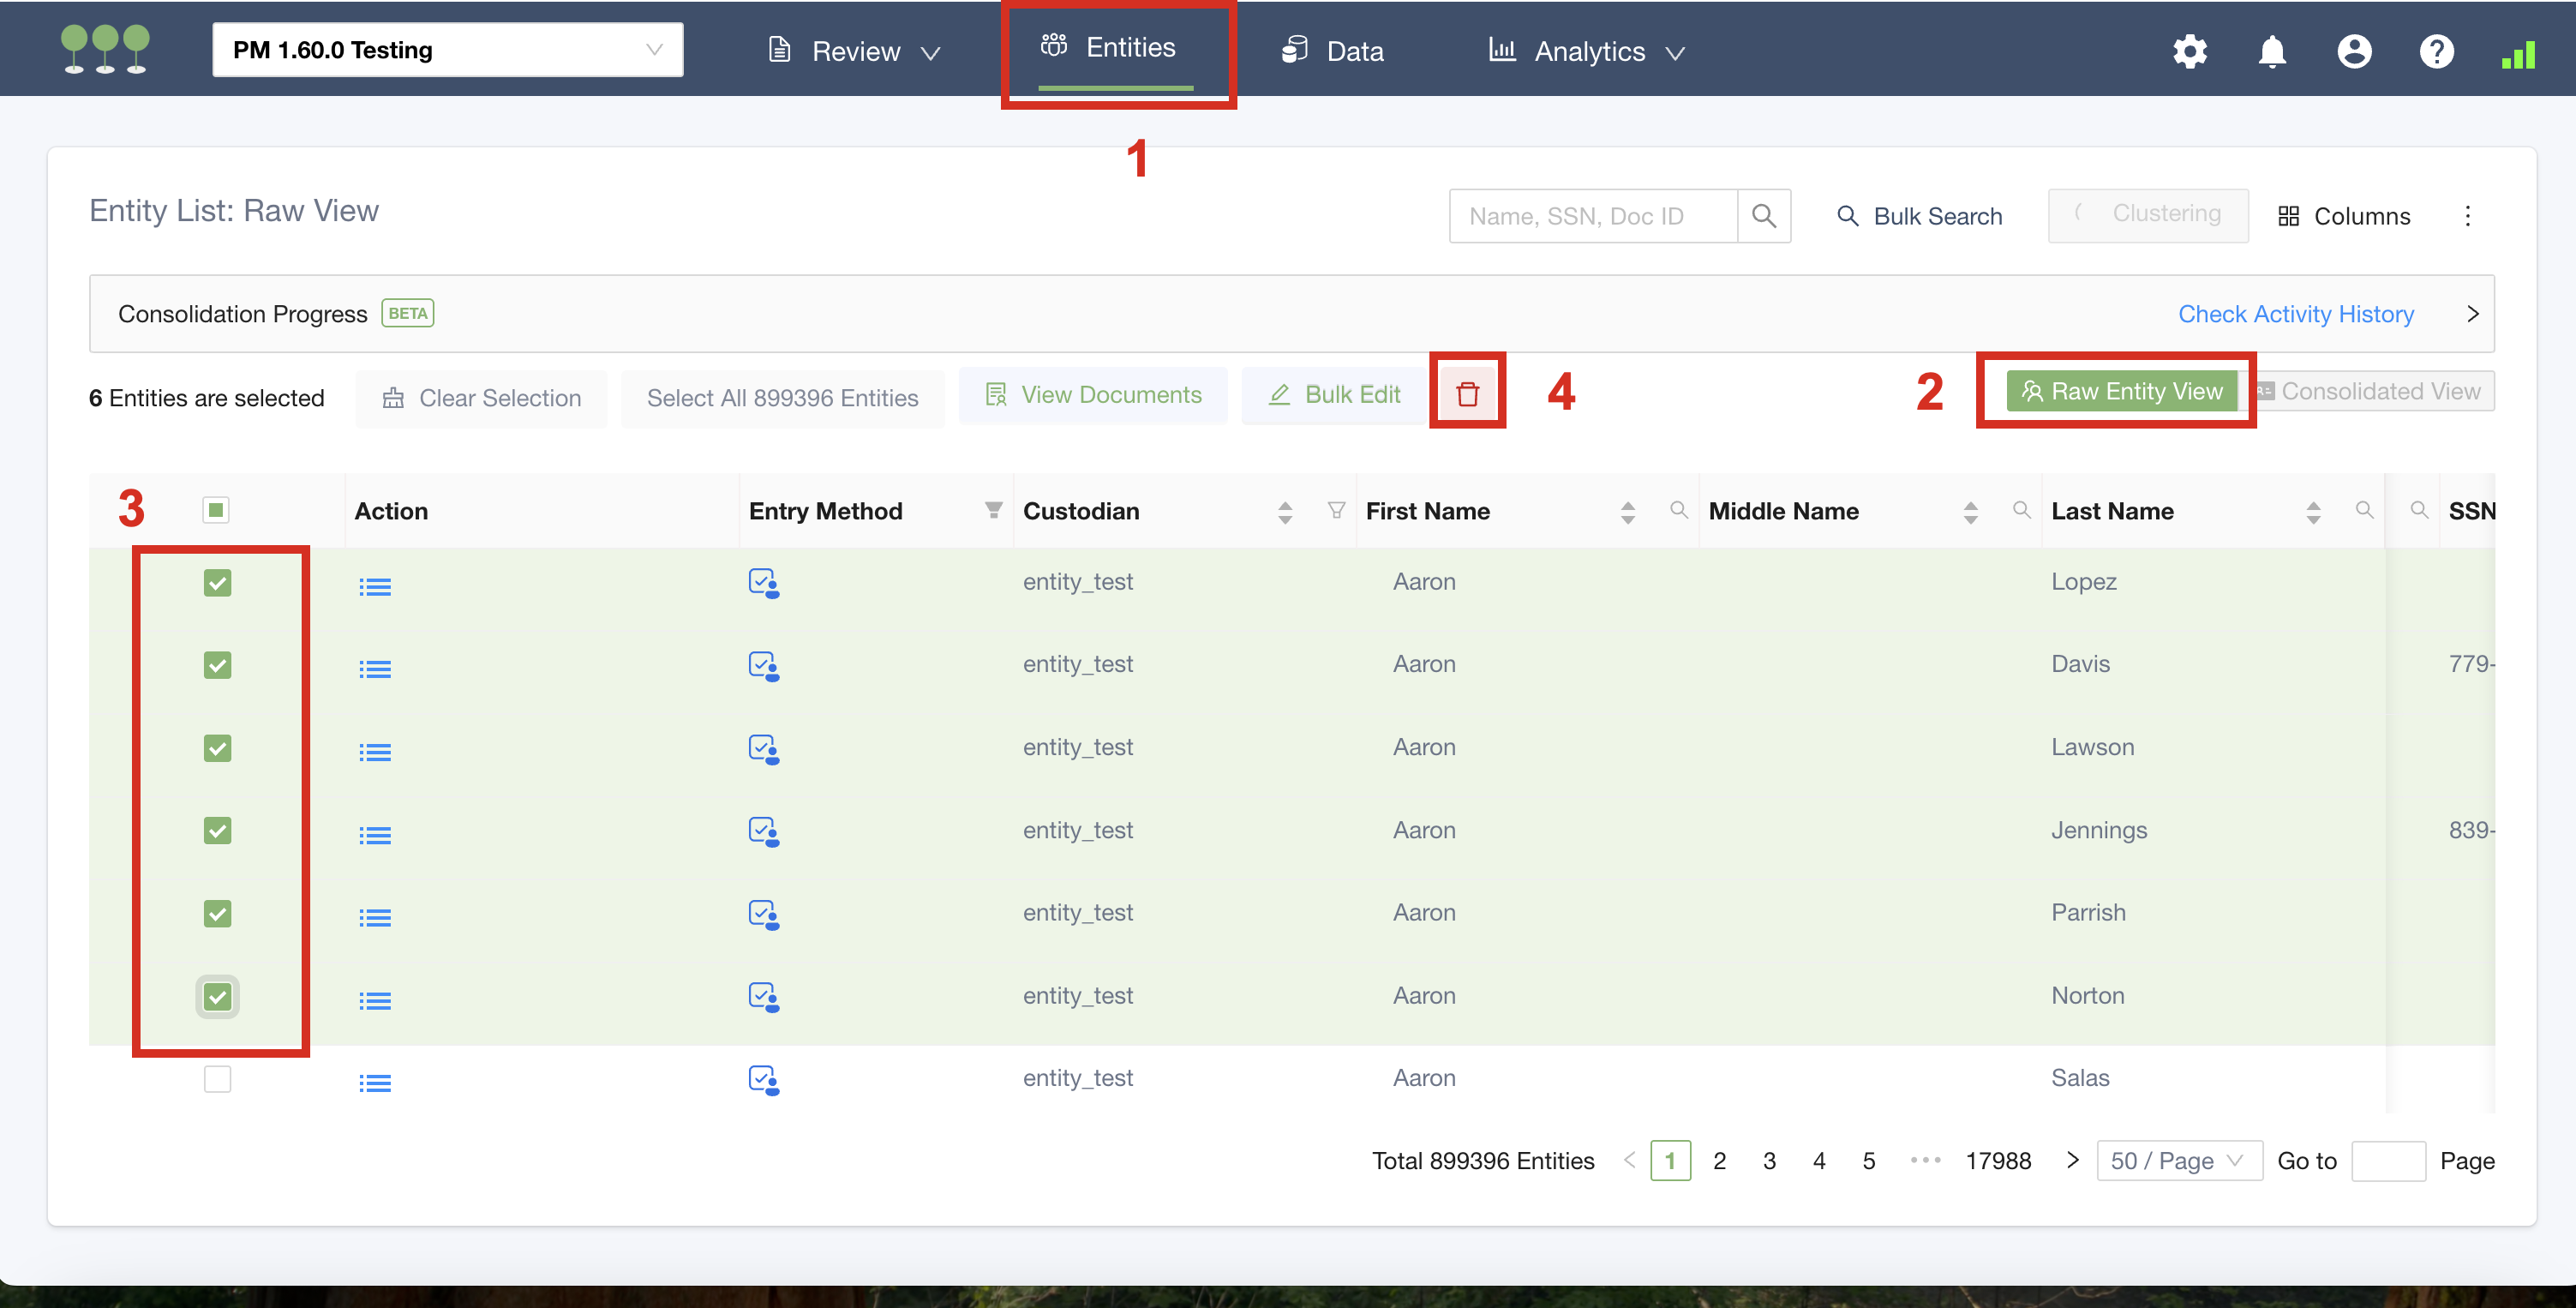Viewport: 2576px width, 1308px height.
Task: Expand the Consolidation Progress panel chevron
Action: click(x=2472, y=314)
